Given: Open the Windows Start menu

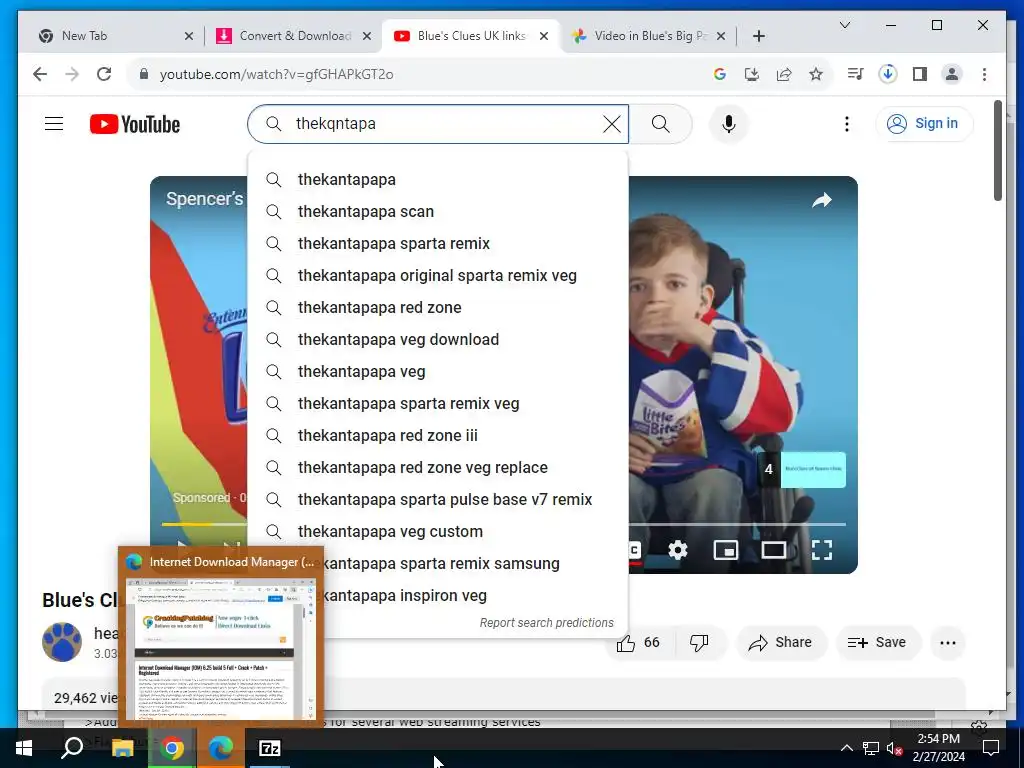Looking at the screenshot, I should [x=24, y=748].
